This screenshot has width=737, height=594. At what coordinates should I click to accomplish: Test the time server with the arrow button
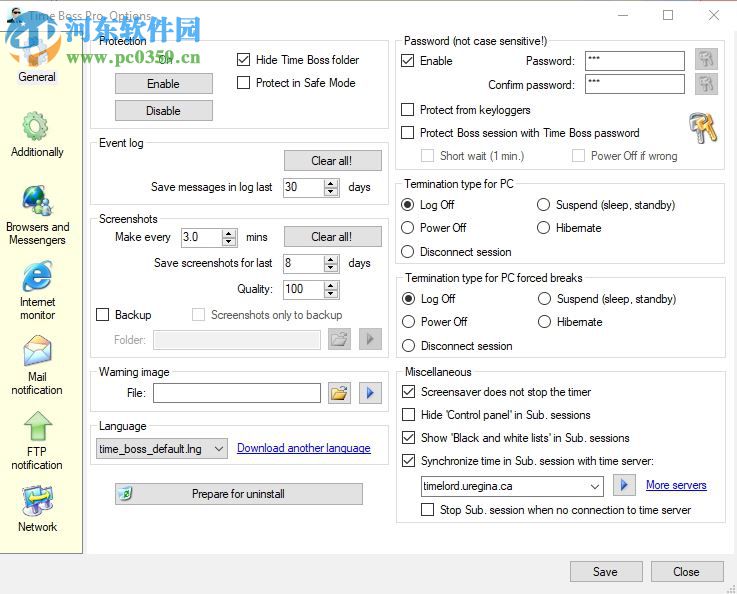pyautogui.click(x=624, y=485)
